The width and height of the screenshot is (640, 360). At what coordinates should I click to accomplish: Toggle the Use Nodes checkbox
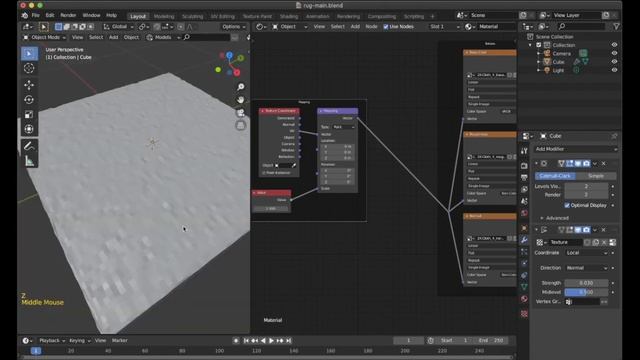click(386, 27)
